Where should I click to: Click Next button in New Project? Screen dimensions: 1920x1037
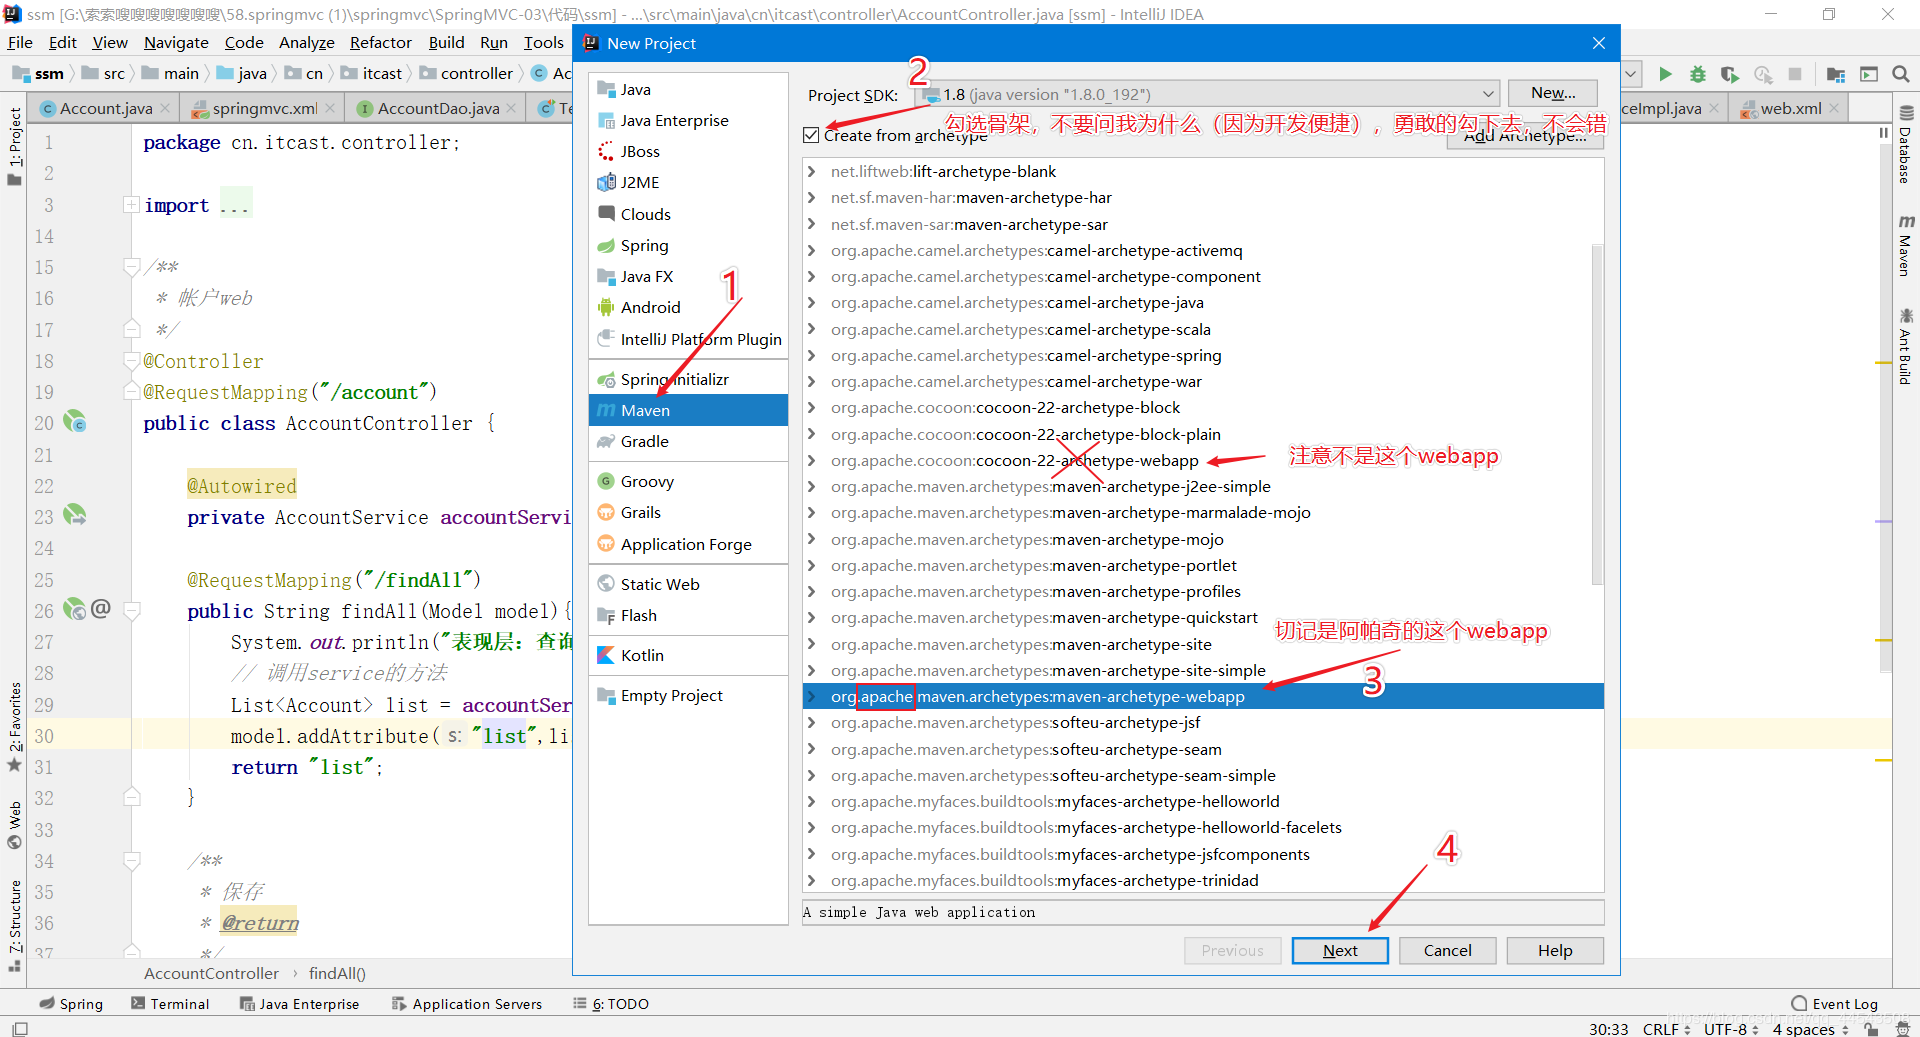point(1340,950)
